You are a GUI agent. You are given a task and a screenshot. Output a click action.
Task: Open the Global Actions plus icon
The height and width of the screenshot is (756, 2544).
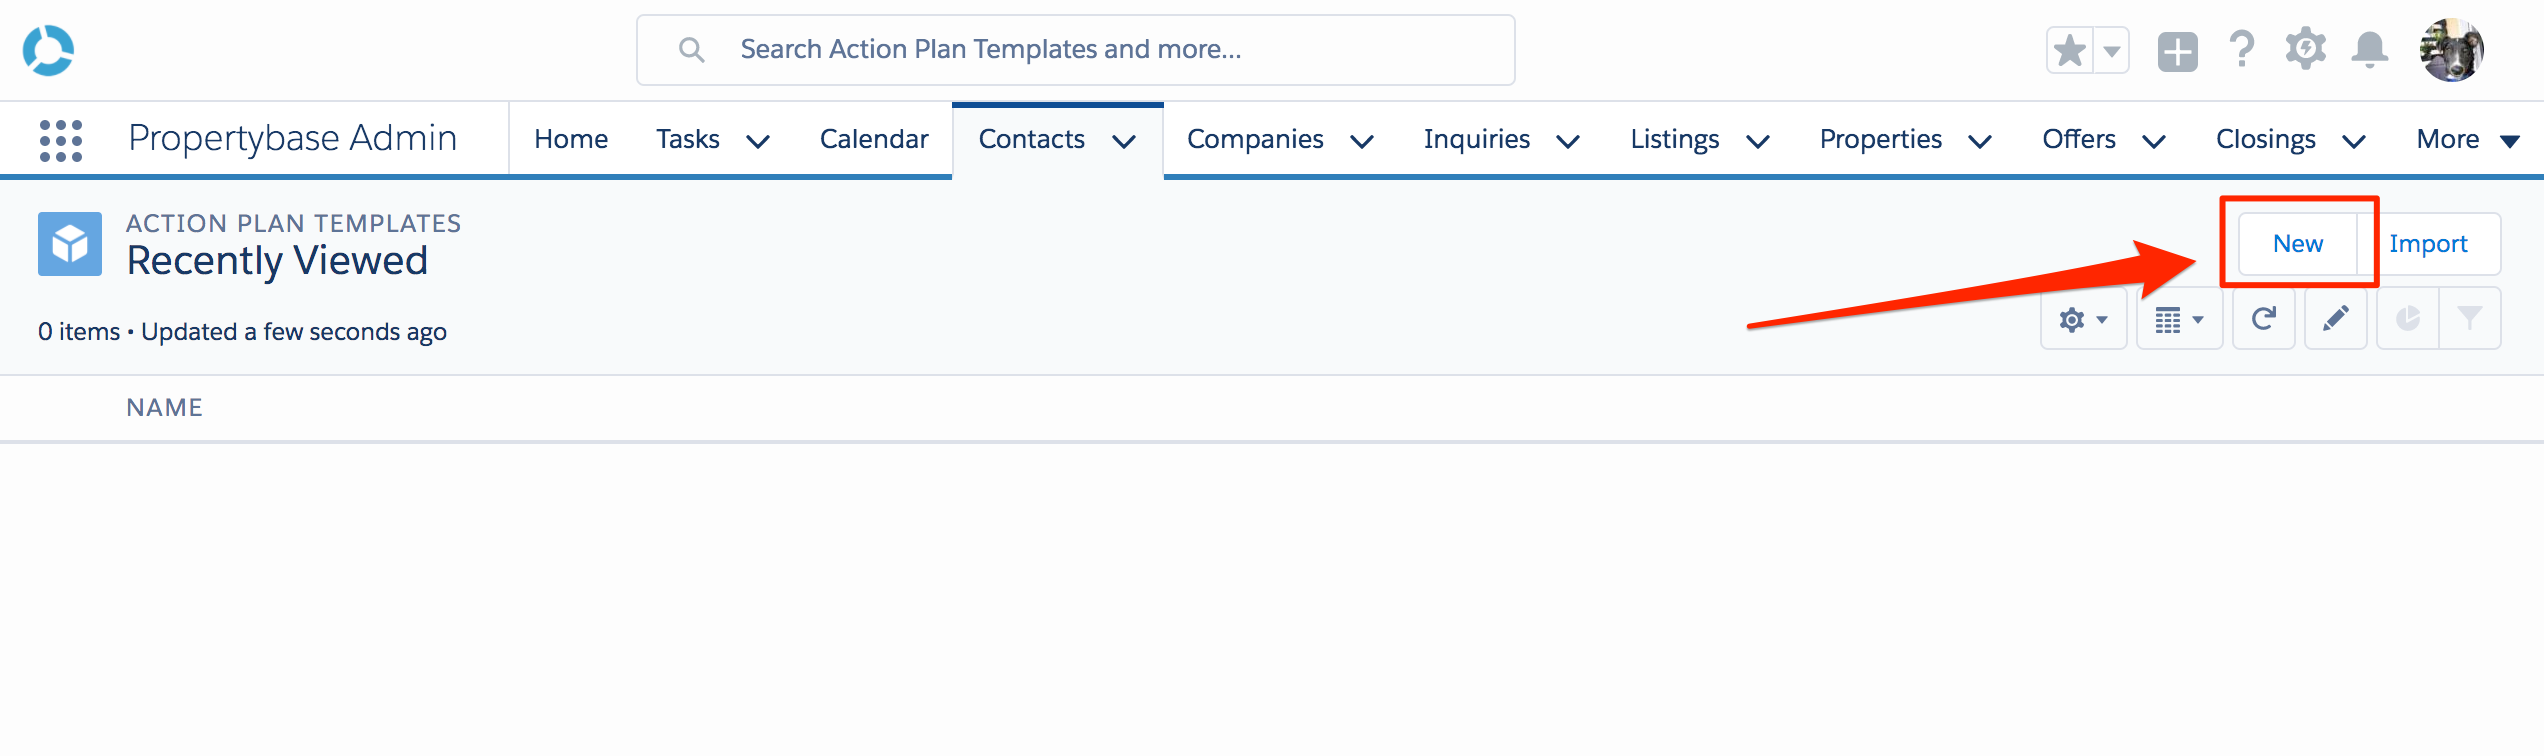coord(2177,51)
